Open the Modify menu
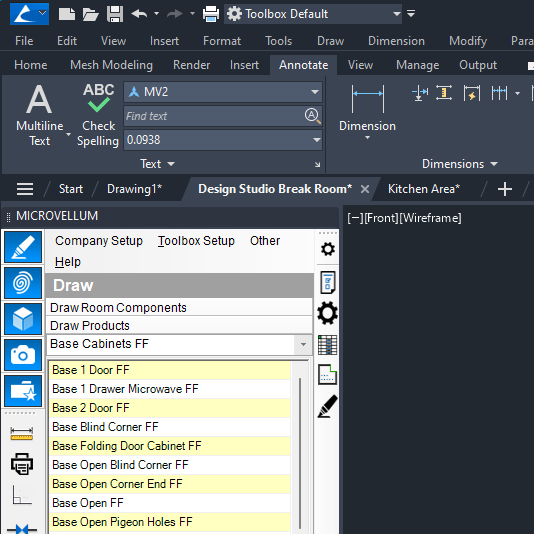Screen dimensions: 534x534 pos(468,41)
